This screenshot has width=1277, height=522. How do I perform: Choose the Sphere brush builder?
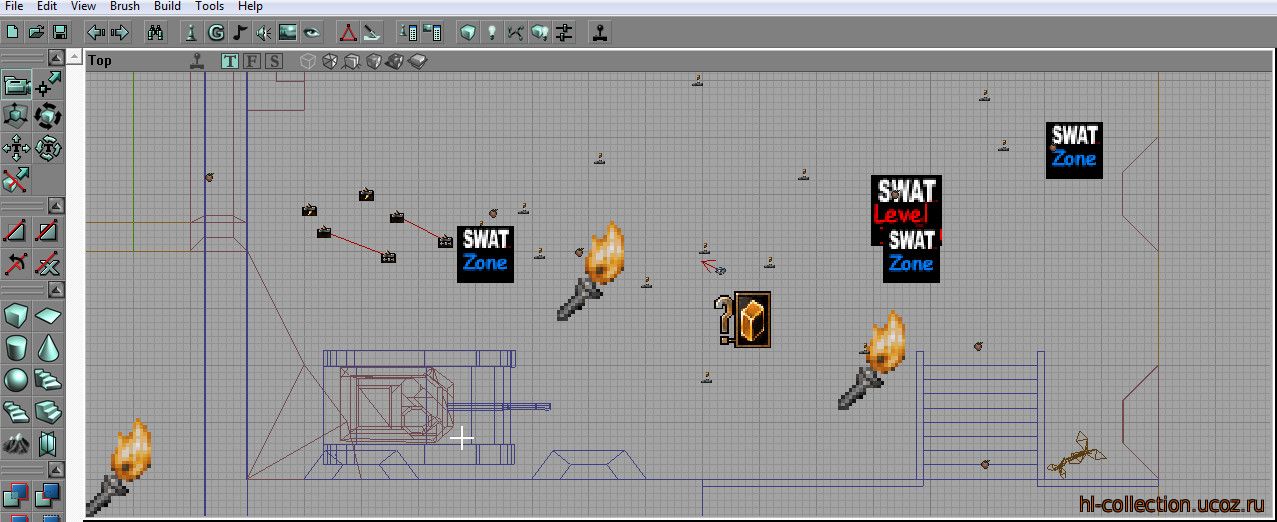[16, 380]
